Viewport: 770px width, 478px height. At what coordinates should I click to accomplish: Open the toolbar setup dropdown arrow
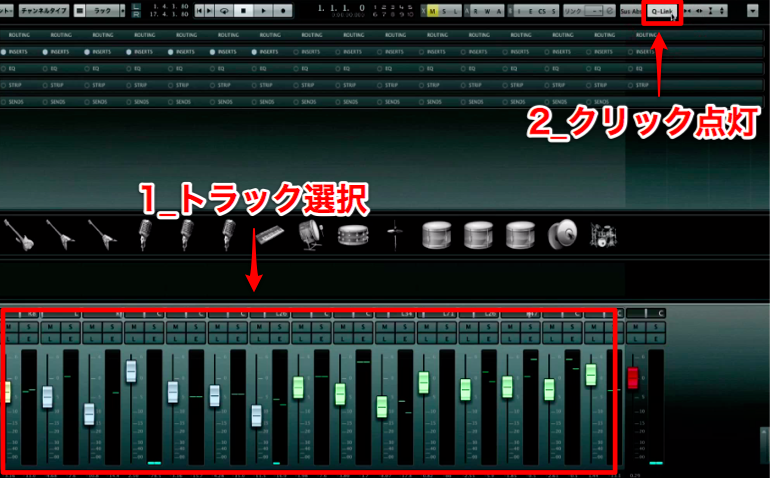(752, 11)
